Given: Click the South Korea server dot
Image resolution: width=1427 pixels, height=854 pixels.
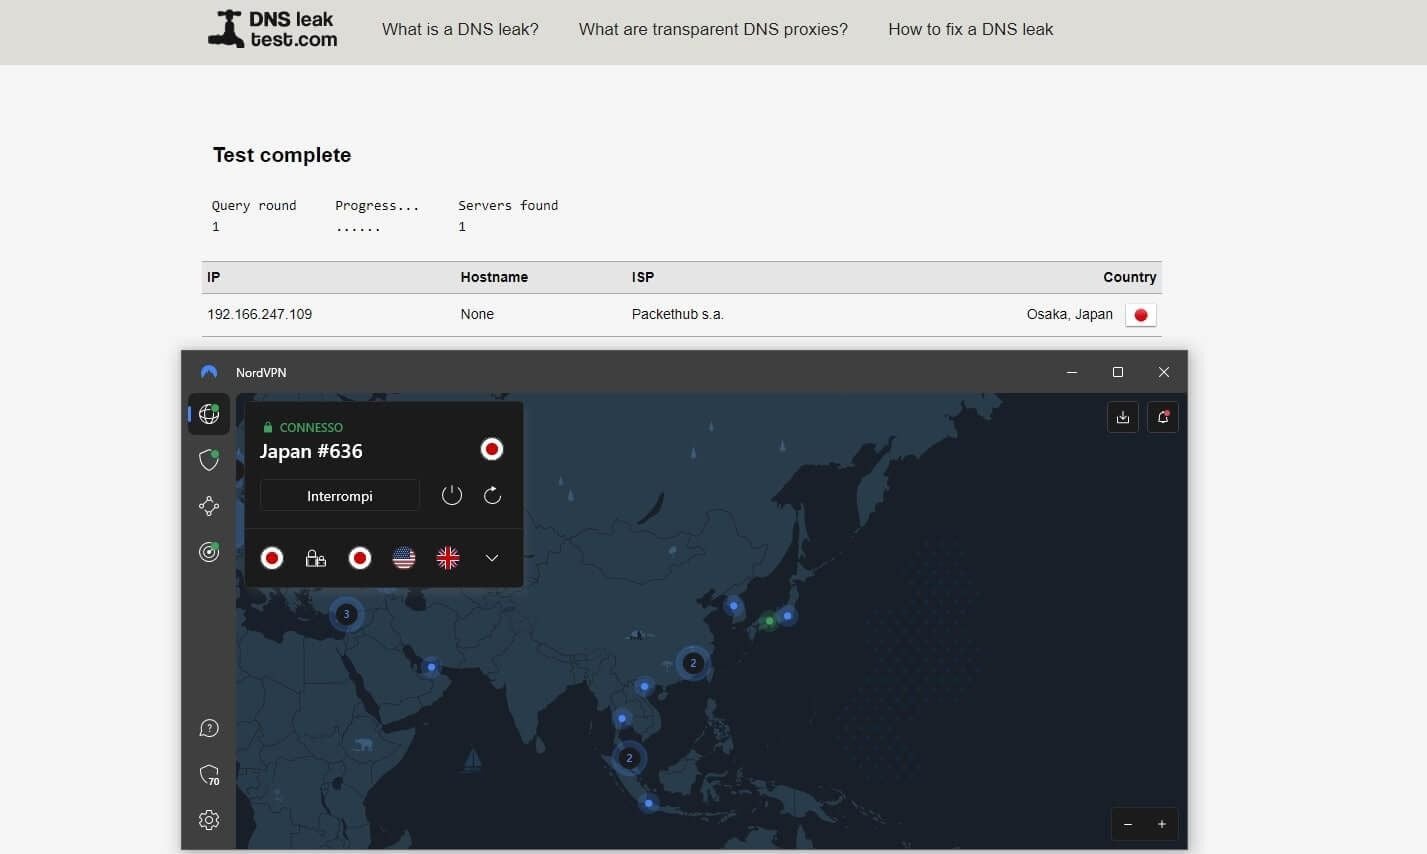Looking at the screenshot, I should (734, 606).
